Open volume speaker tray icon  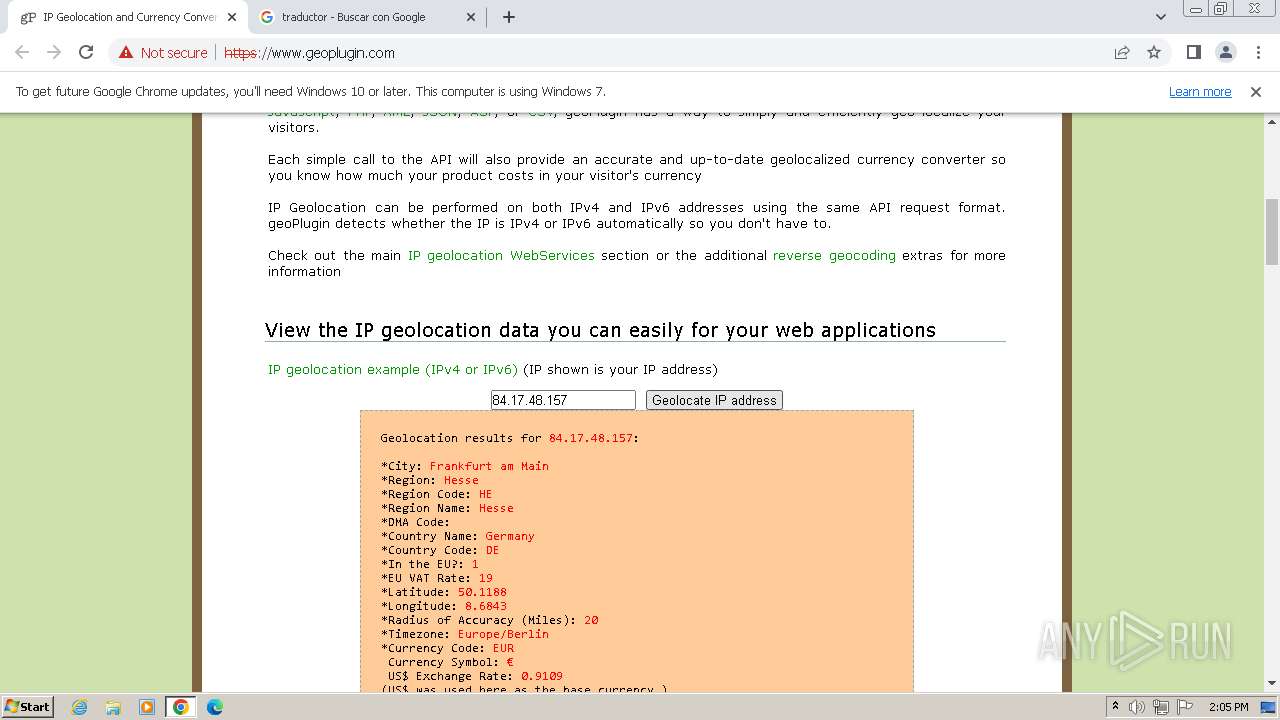click(1137, 707)
